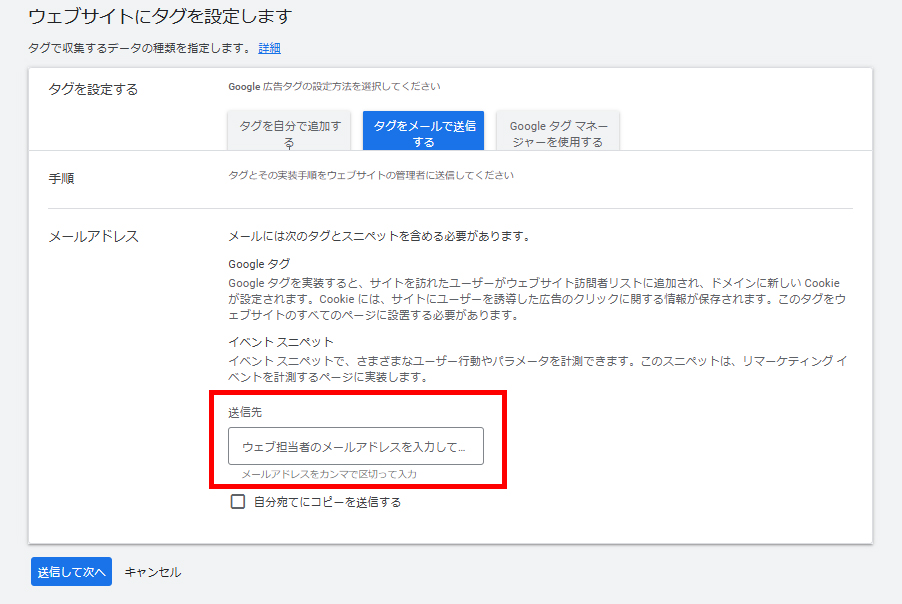Tick the 自分宛てにコピーを送信する checkbox

point(238,502)
